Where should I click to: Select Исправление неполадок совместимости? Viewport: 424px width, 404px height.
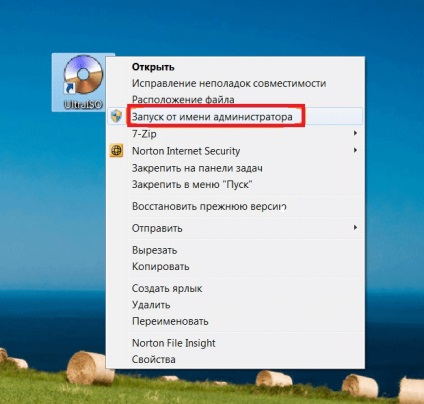[229, 83]
